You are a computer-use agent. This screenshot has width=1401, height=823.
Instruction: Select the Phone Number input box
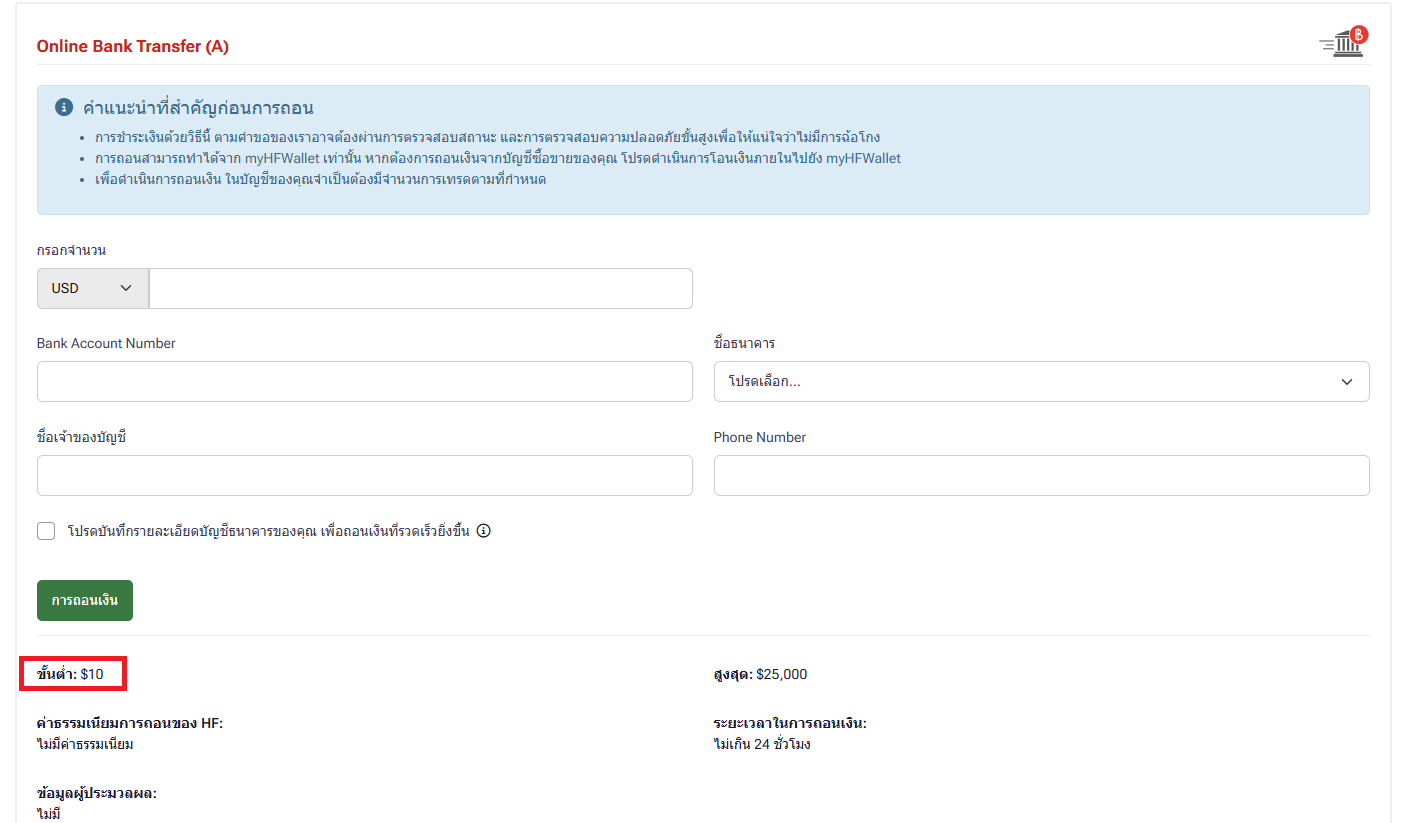point(1041,476)
